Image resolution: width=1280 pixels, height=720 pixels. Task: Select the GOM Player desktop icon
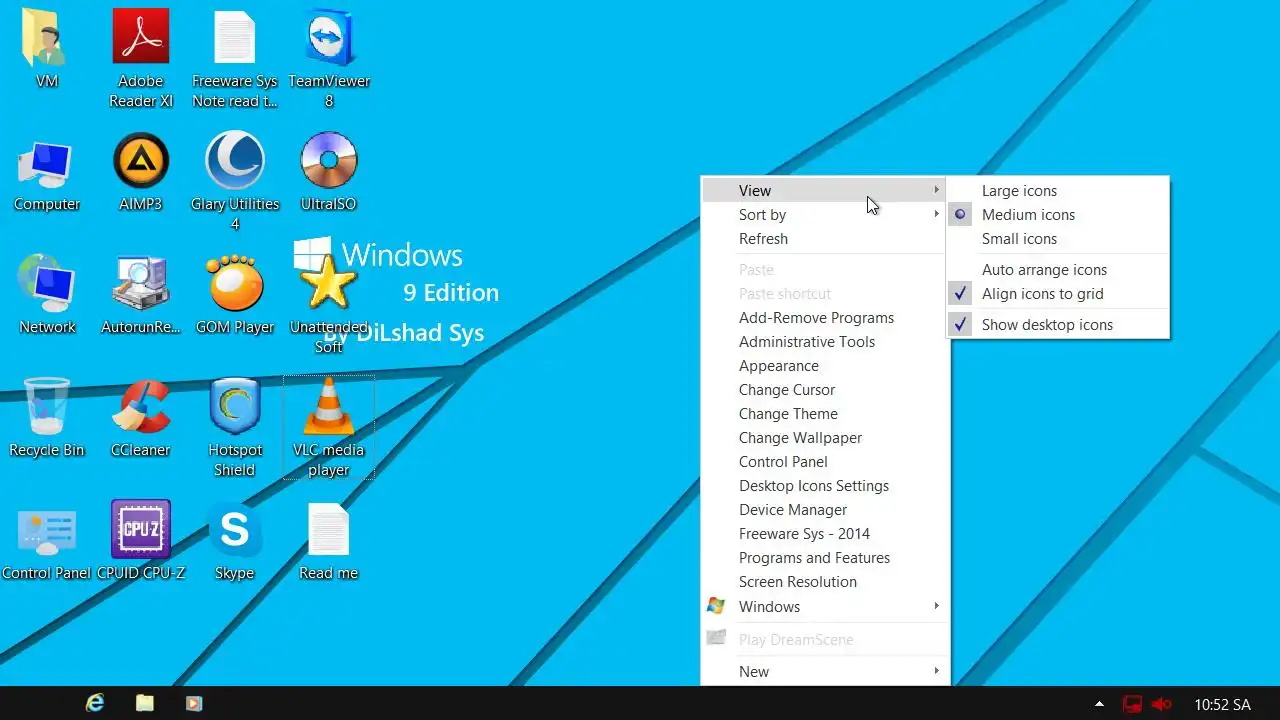coord(235,295)
